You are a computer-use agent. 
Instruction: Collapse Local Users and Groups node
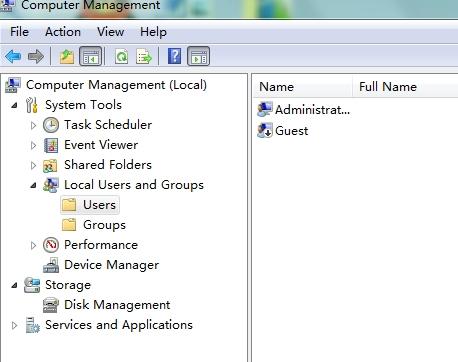33,185
